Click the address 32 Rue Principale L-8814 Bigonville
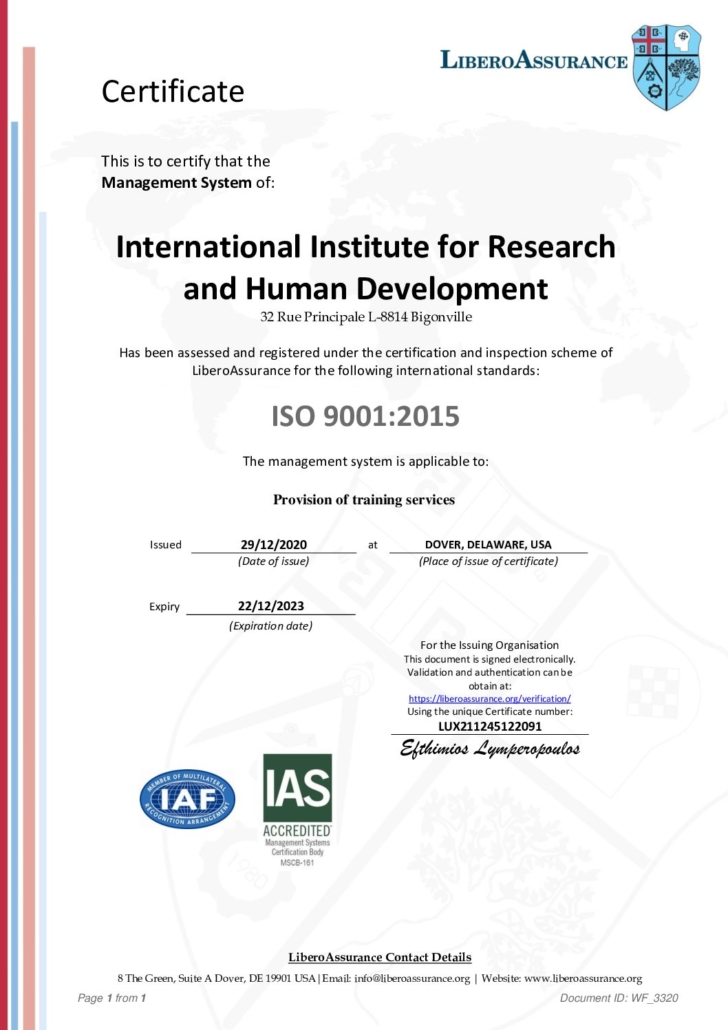728x1030 pixels. pyautogui.click(x=366, y=317)
